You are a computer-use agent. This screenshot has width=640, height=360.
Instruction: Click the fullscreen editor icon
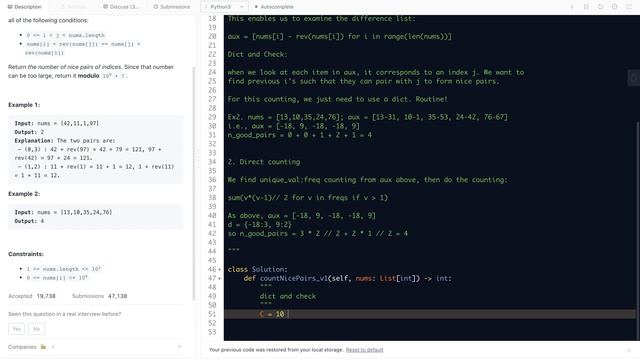pyautogui.click(x=629, y=7)
